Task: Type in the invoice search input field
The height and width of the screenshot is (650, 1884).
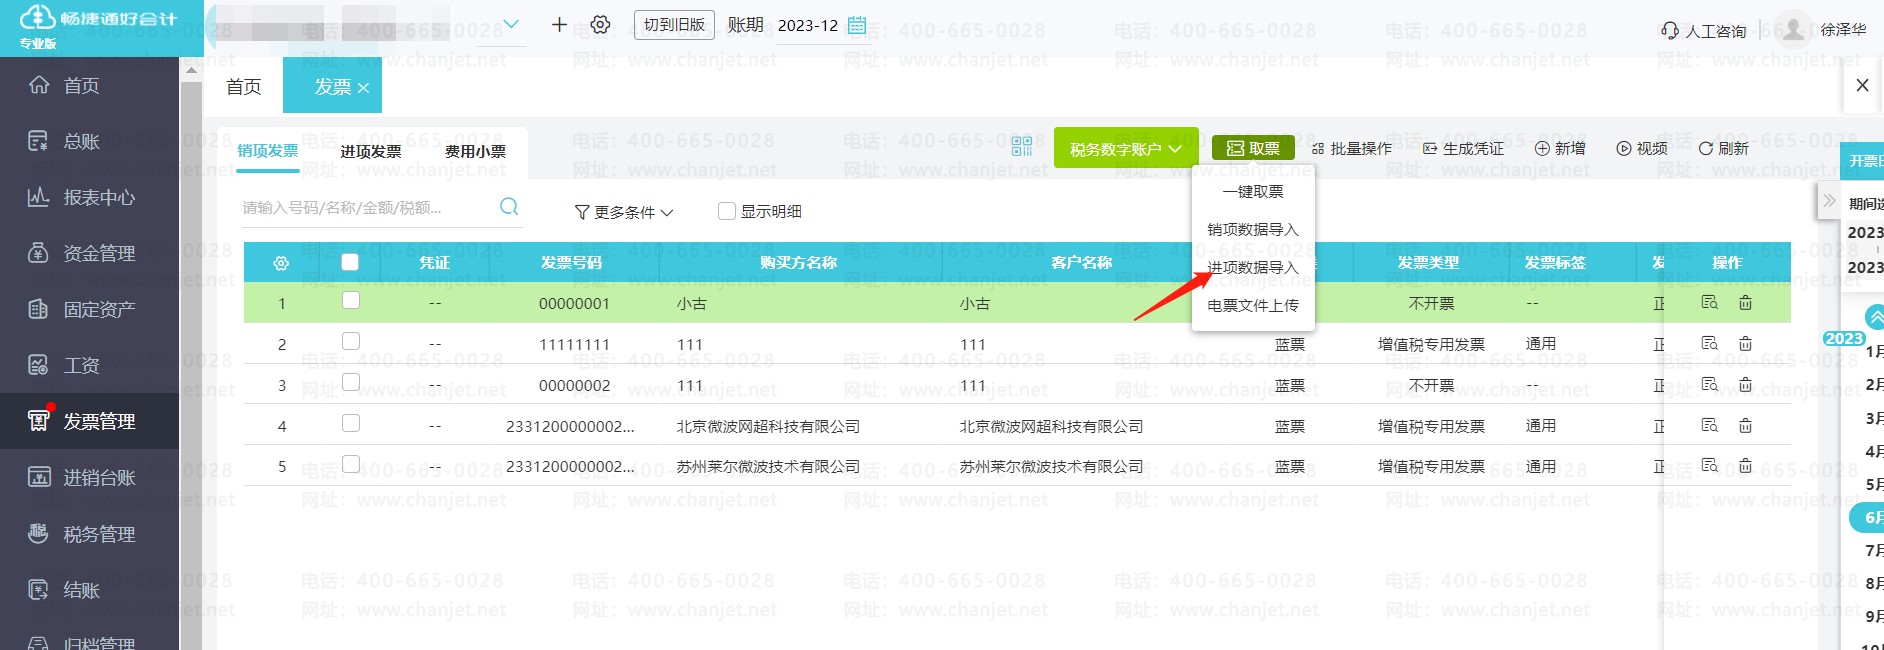Action: tap(365, 208)
